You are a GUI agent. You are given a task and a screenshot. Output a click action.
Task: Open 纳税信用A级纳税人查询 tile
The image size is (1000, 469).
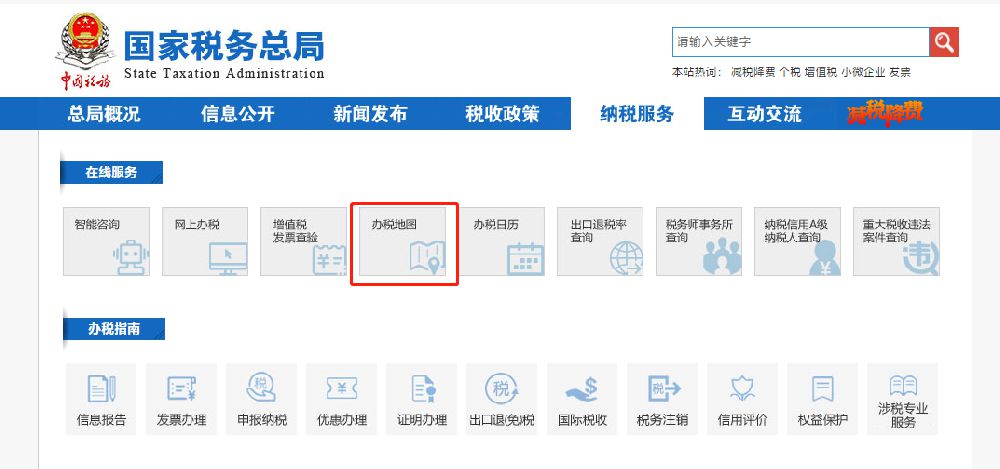click(x=797, y=241)
